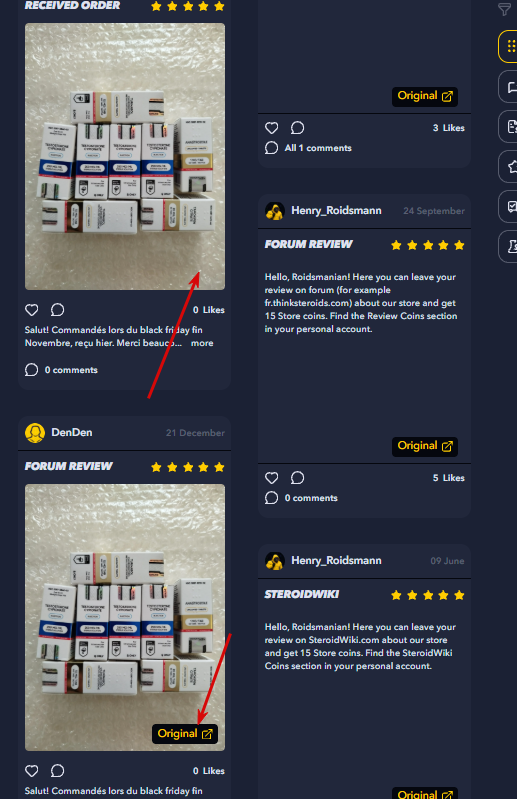The width and height of the screenshot is (517, 799).
Task: Select the checkmark review filter icon
Action: (508, 206)
